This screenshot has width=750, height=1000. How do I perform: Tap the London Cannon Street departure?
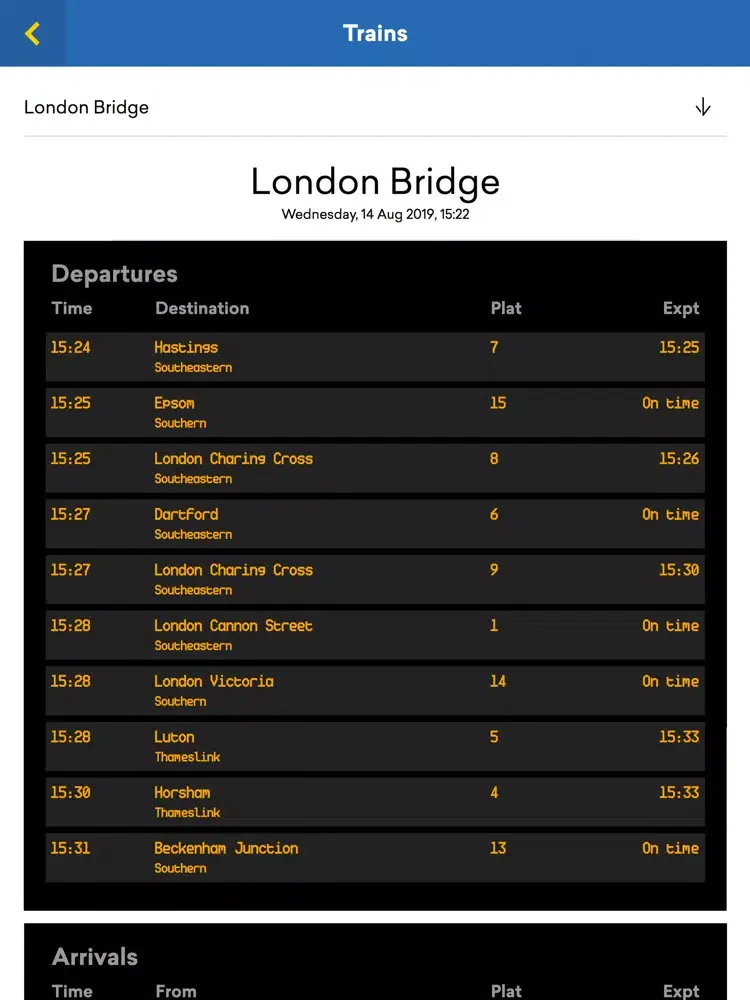pos(375,635)
